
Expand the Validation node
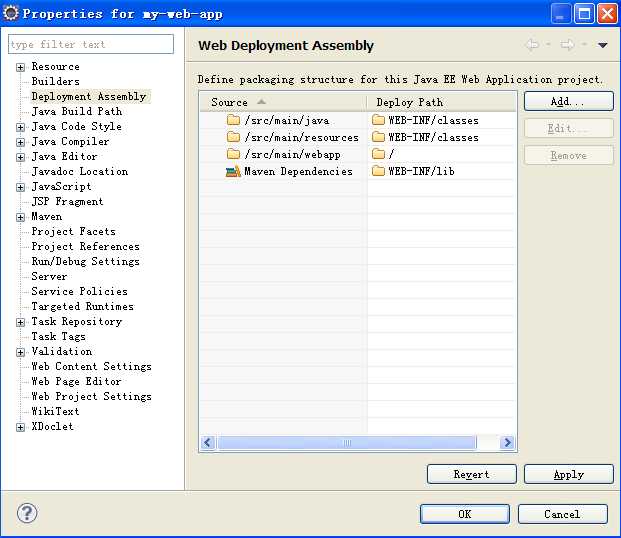21,352
